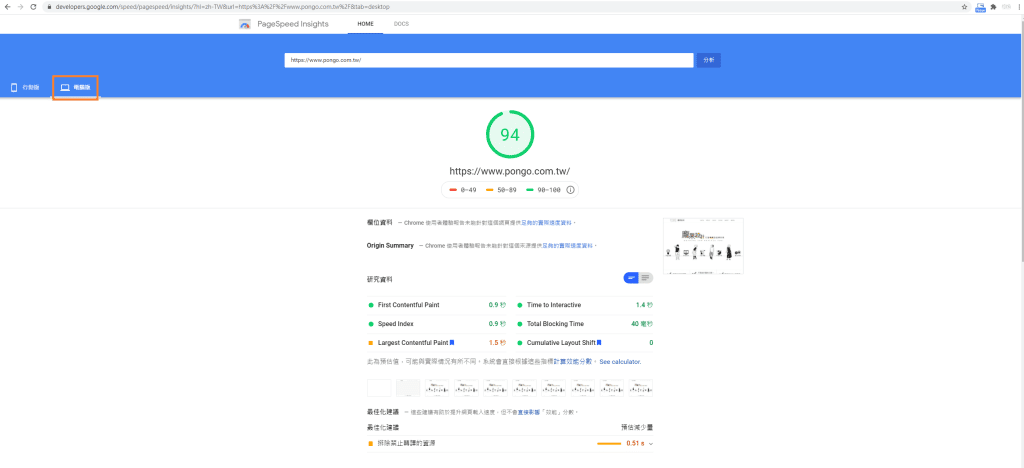Click the Largest Contentful Paint label
The height and width of the screenshot is (468, 1024).
(x=413, y=343)
